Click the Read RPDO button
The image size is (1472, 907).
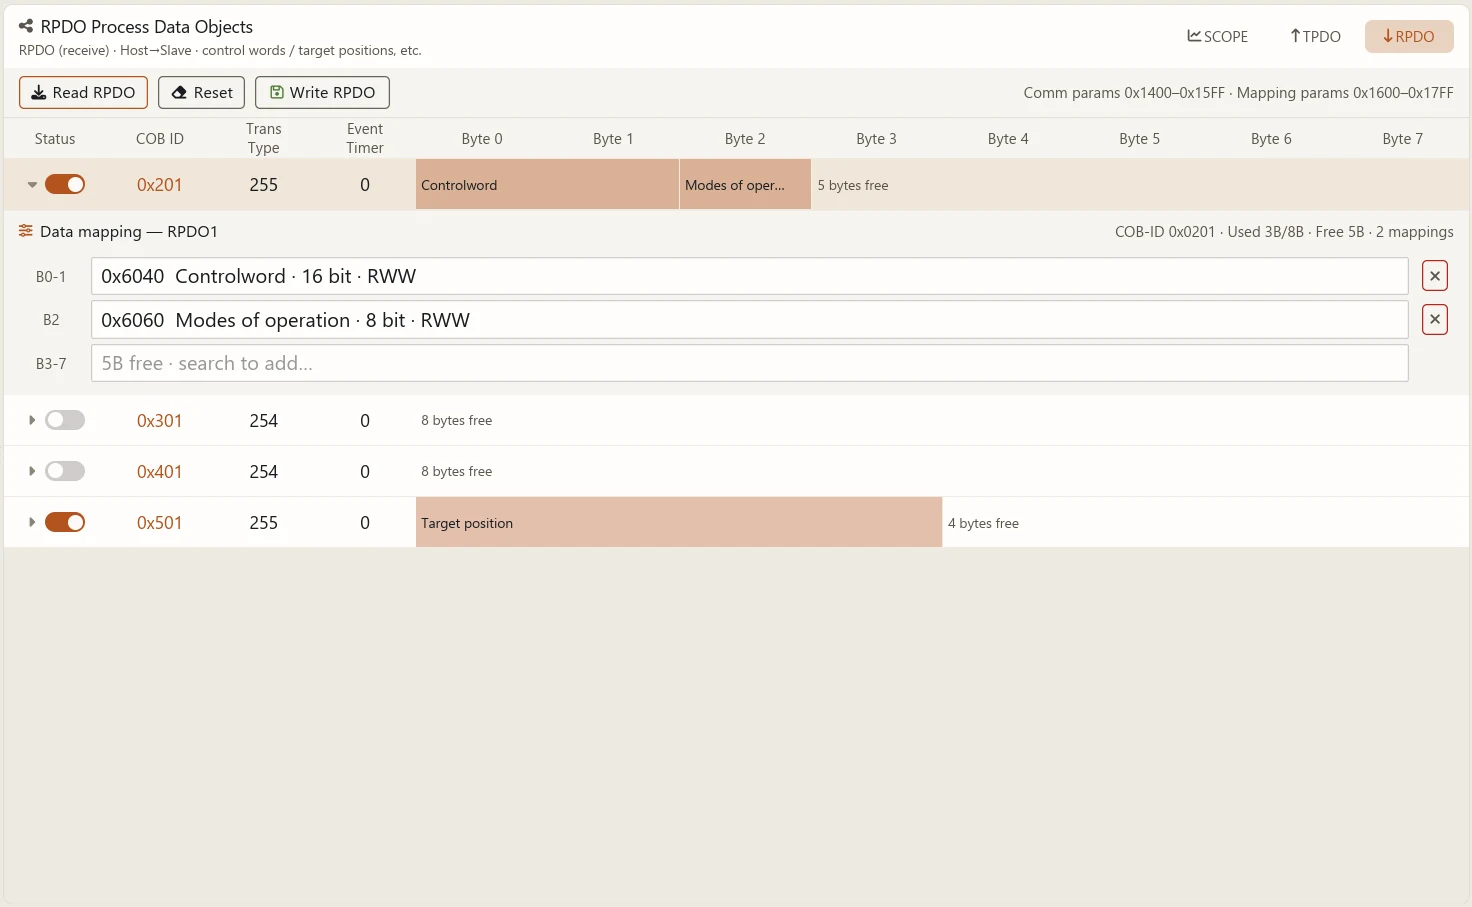(83, 92)
